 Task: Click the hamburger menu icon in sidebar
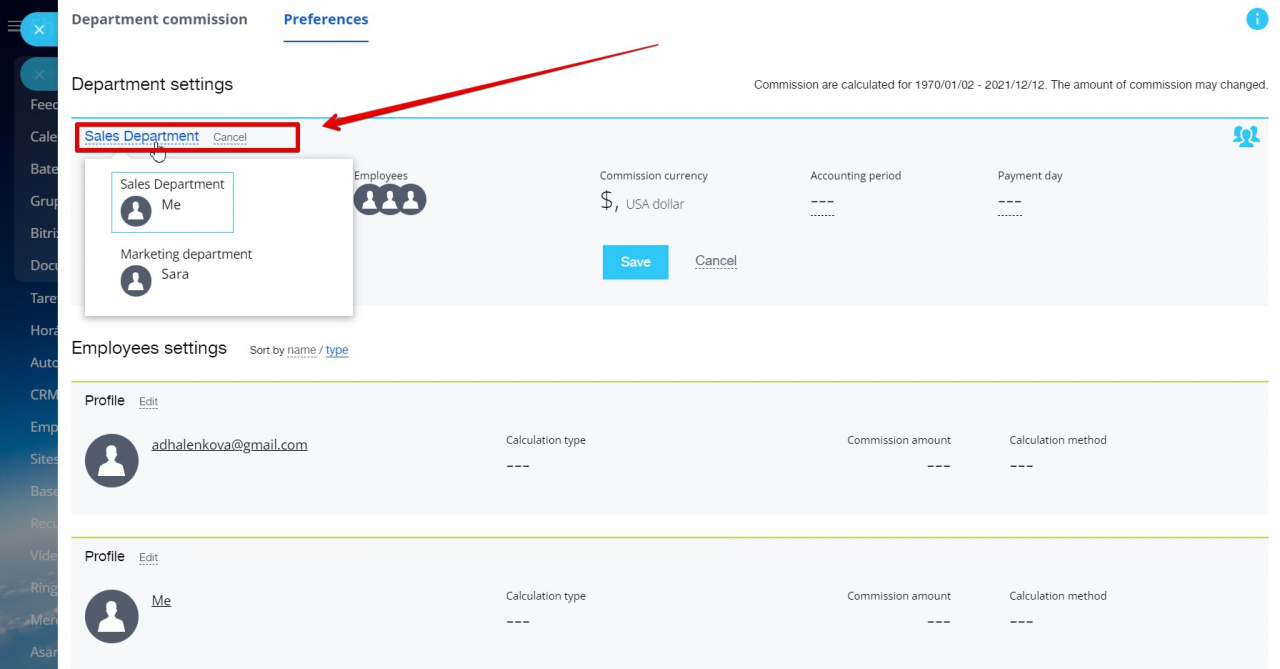pyautogui.click(x=13, y=27)
